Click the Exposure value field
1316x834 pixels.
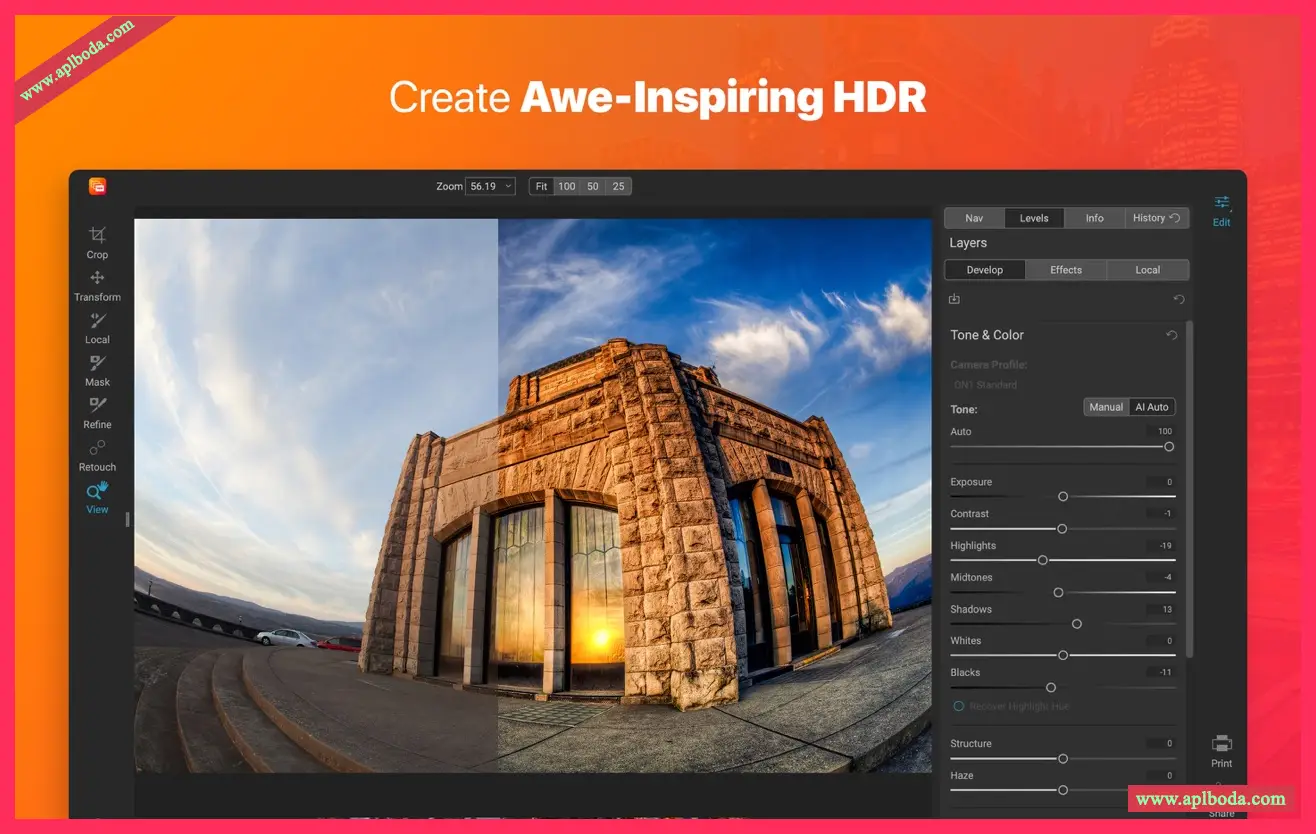pos(1160,482)
